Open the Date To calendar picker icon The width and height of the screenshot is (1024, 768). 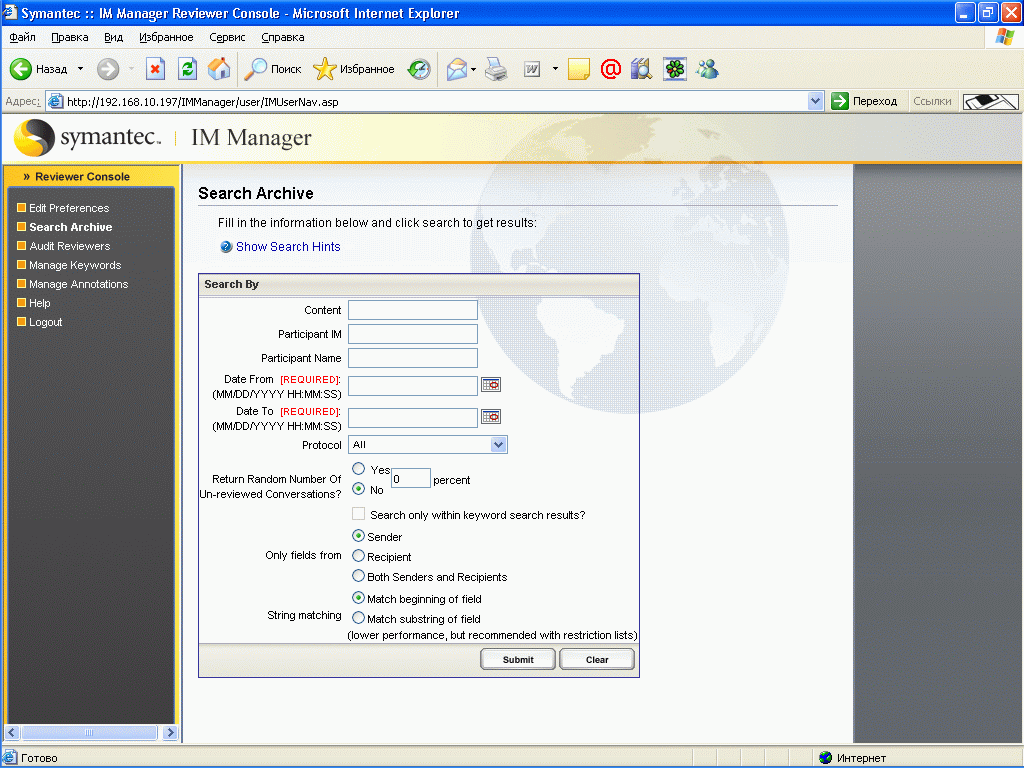[x=490, y=417]
